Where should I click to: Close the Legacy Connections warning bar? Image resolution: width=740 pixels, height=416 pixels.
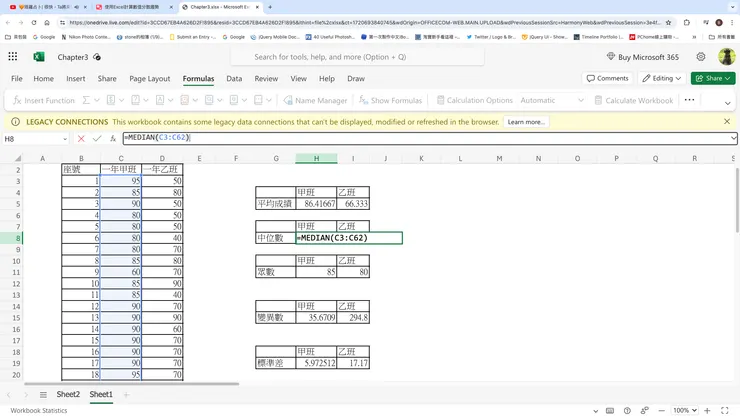(x=727, y=121)
